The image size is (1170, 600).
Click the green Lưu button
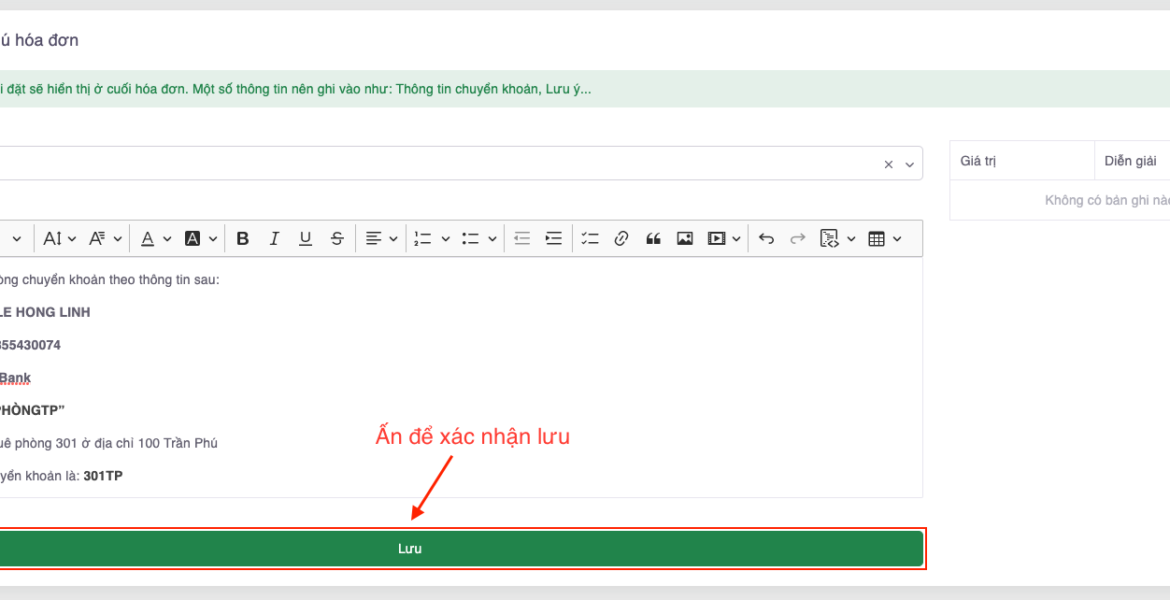click(x=410, y=549)
